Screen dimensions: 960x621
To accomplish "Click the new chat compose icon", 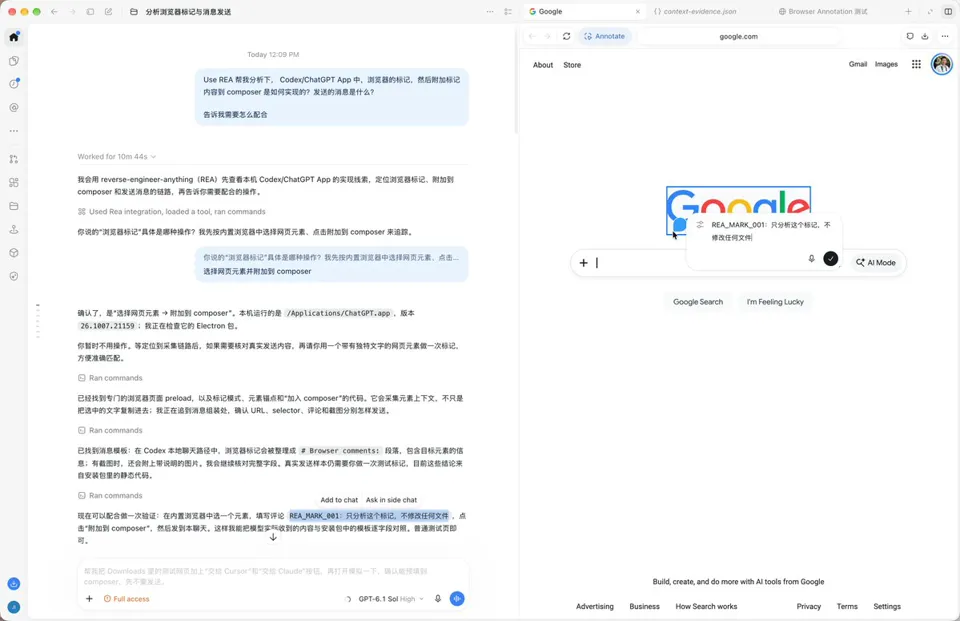I will point(108,12).
